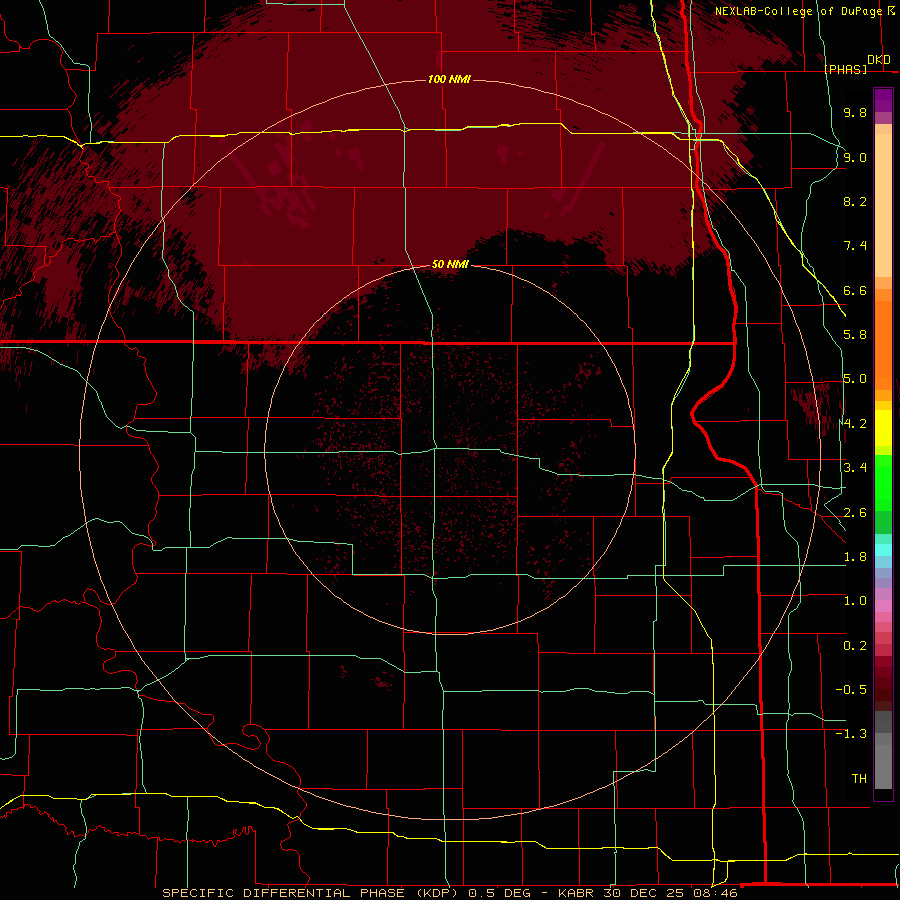Image resolution: width=900 pixels, height=900 pixels.
Task: Click the 4.2 value on the color scale
Action: tap(855, 424)
